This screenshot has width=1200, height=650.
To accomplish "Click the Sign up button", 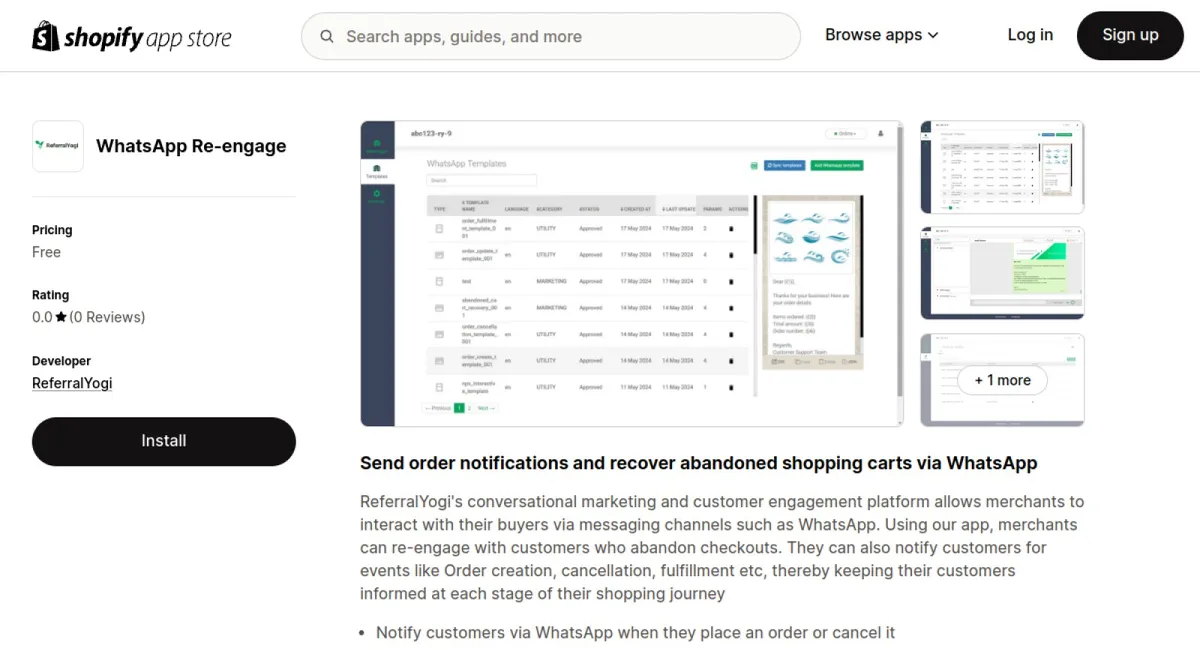I will (1130, 35).
